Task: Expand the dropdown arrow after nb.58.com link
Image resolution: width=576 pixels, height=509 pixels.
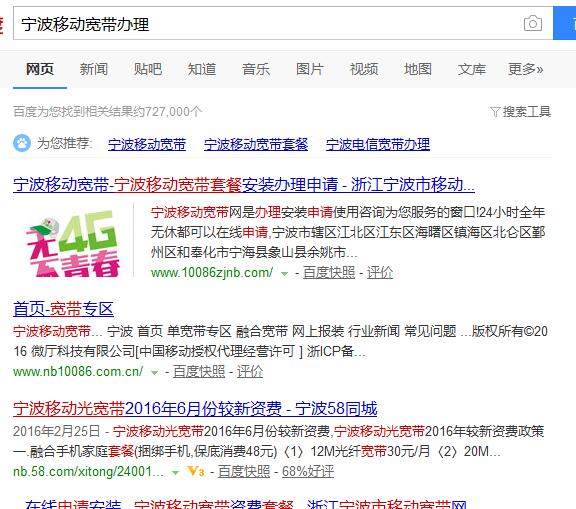Action: click(176, 472)
